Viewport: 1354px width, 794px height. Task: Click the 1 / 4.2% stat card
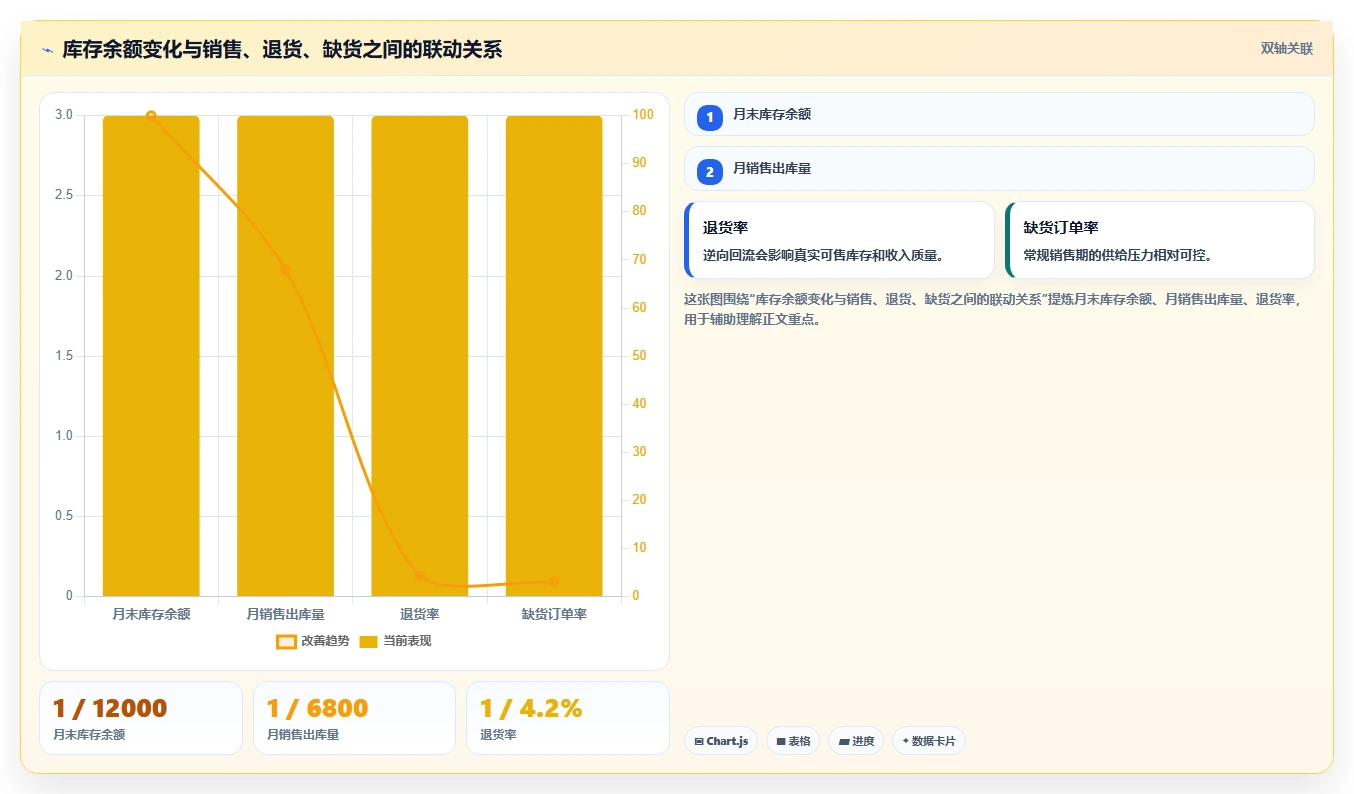(x=568, y=718)
